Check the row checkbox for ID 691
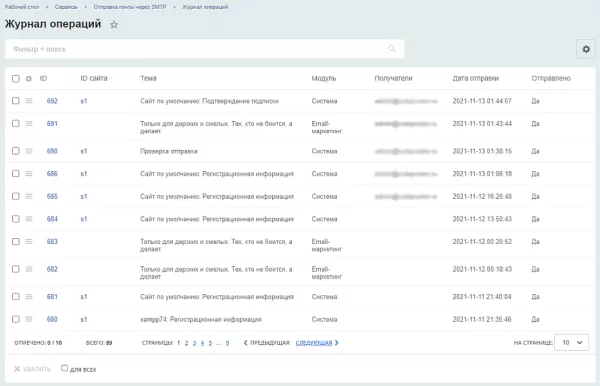 point(16,123)
